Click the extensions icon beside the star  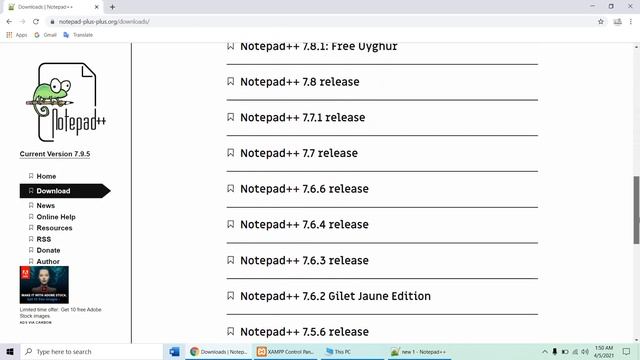618,22
